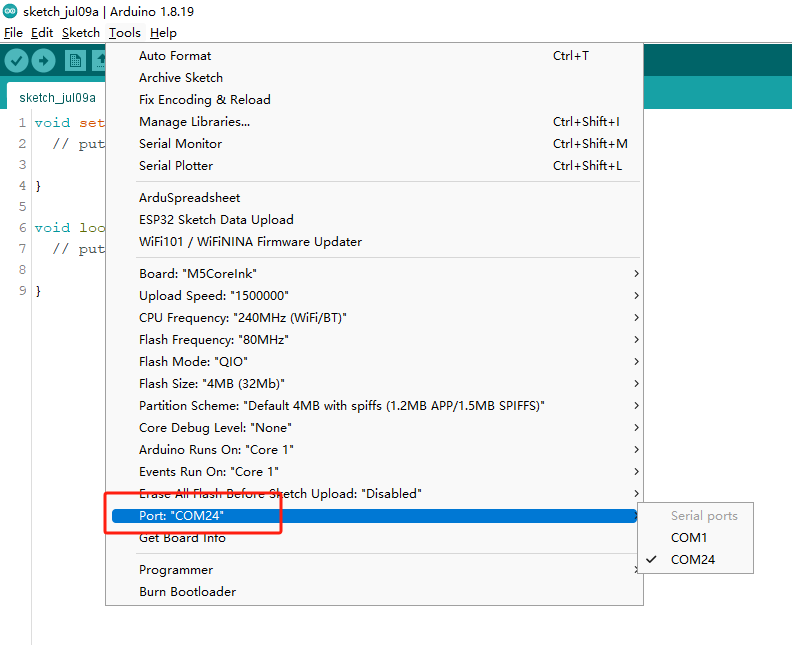Switch to sketch_jul09a tab
Viewport: 792px width, 645px height.
tap(57, 98)
